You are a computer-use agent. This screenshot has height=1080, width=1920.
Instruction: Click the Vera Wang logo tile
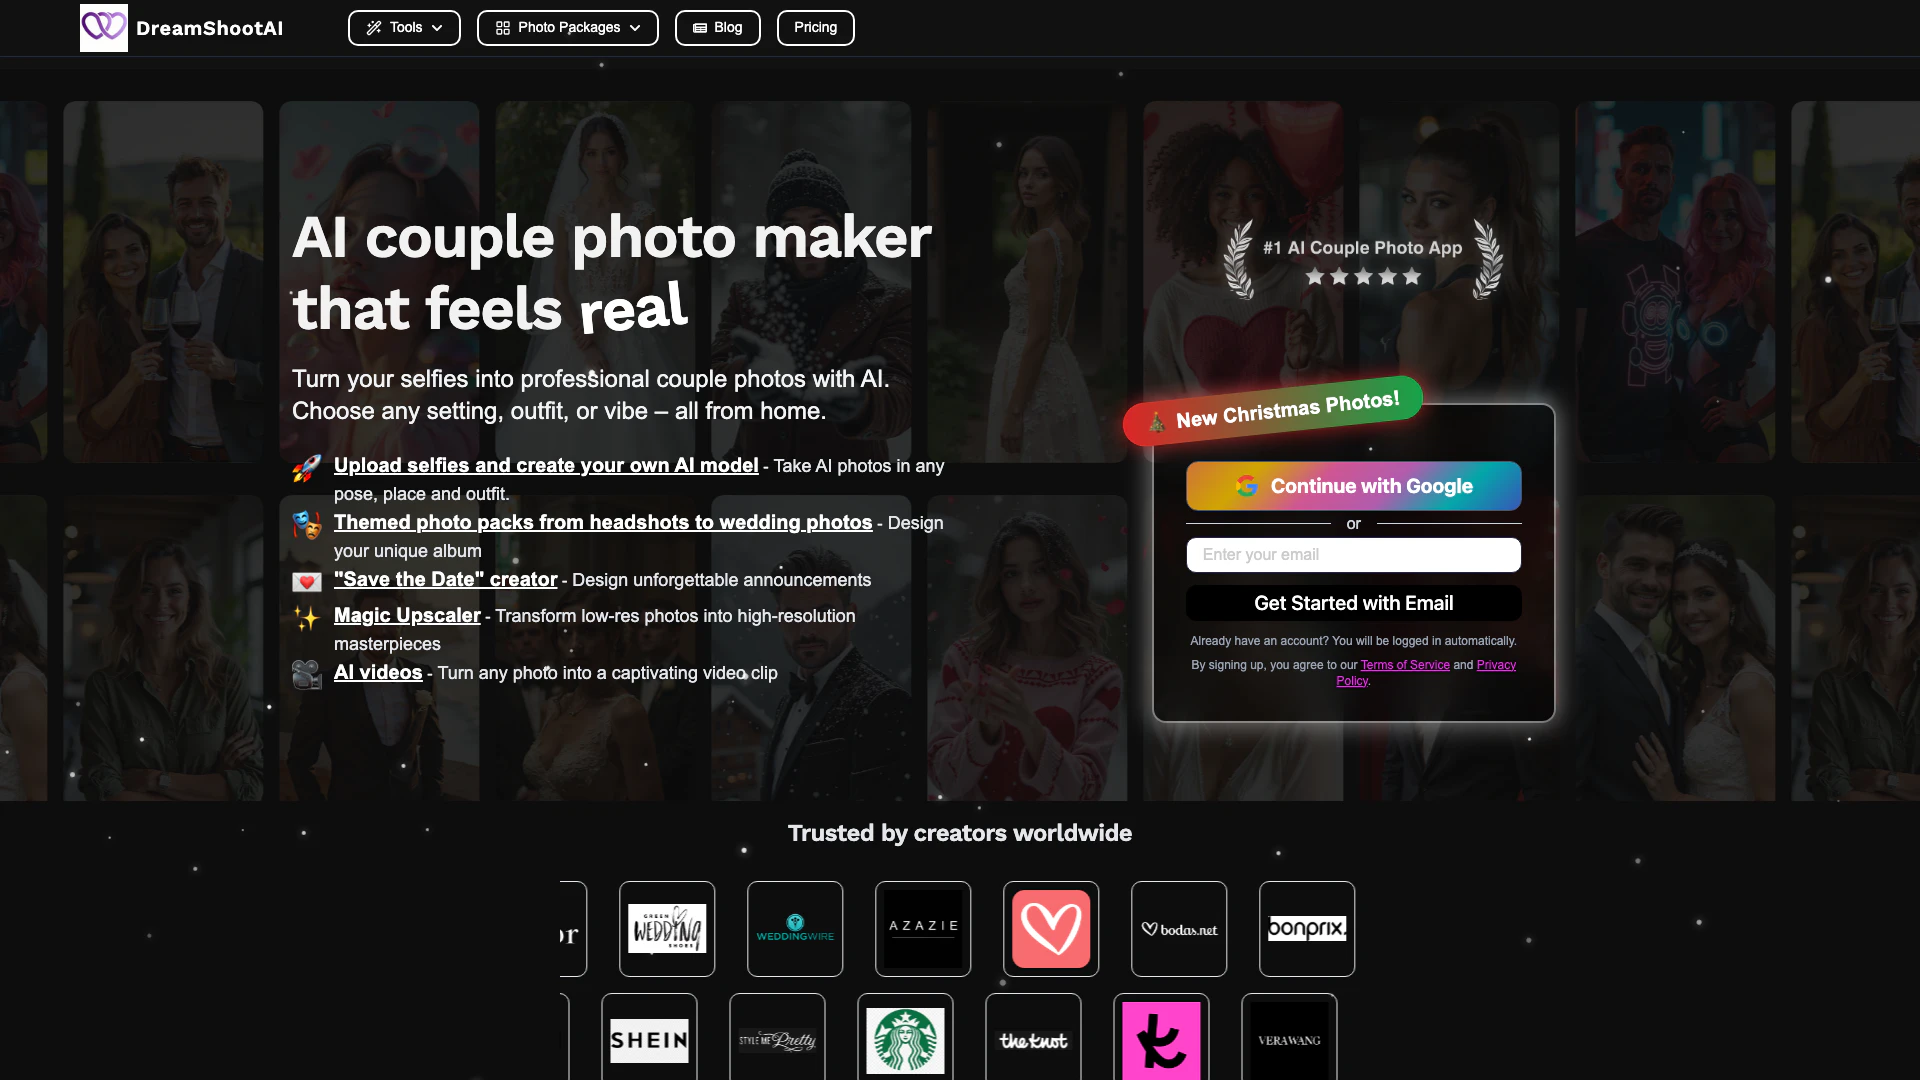pos(1289,1040)
